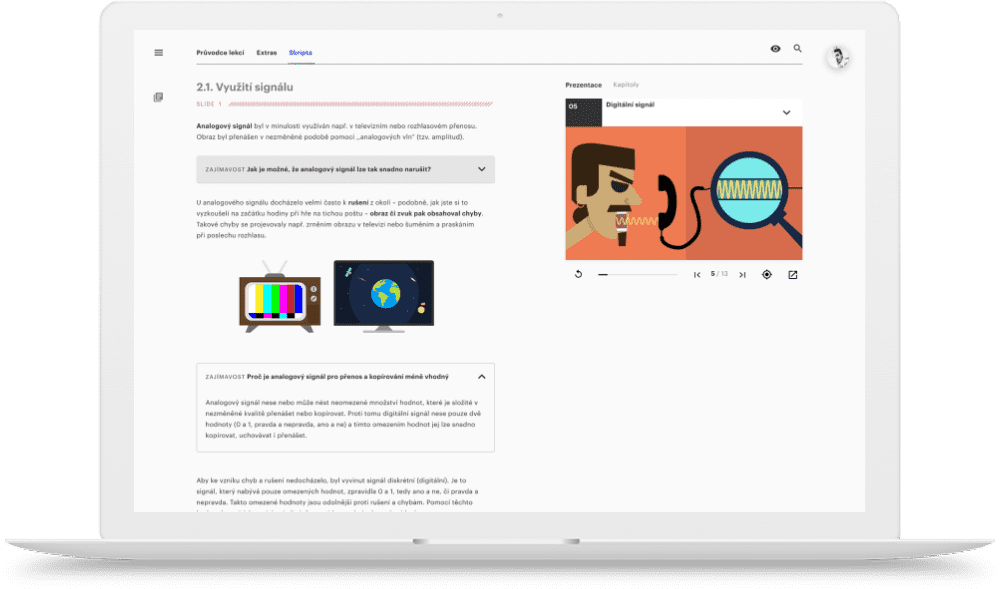
Task: Skip to last slide of presentation
Action: point(742,274)
